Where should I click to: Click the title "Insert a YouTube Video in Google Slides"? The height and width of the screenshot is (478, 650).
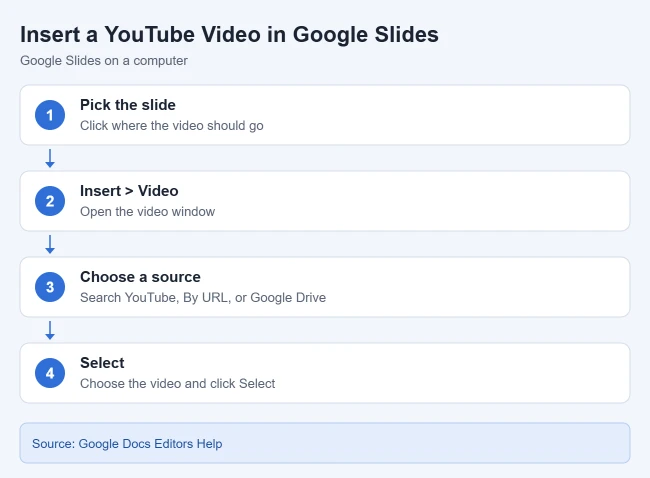pyautogui.click(x=229, y=35)
